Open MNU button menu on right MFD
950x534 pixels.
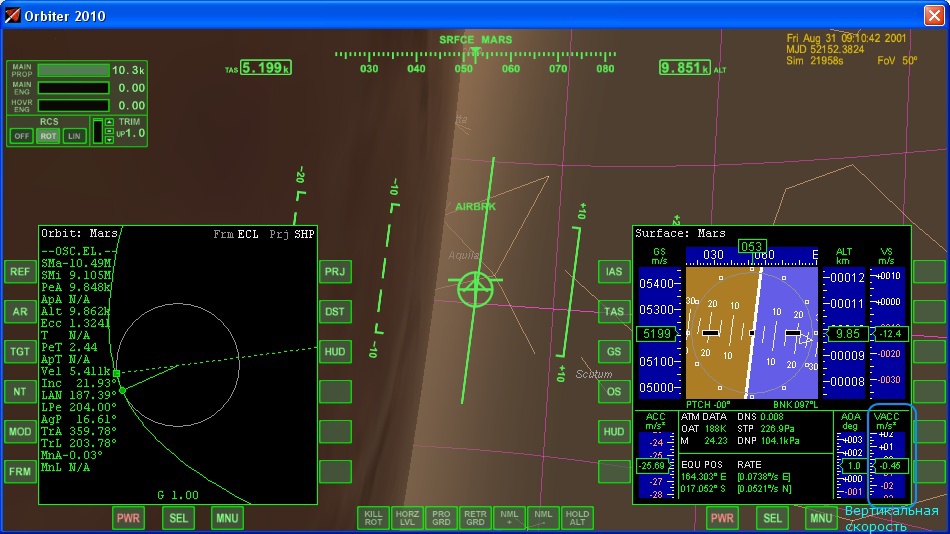click(821, 518)
